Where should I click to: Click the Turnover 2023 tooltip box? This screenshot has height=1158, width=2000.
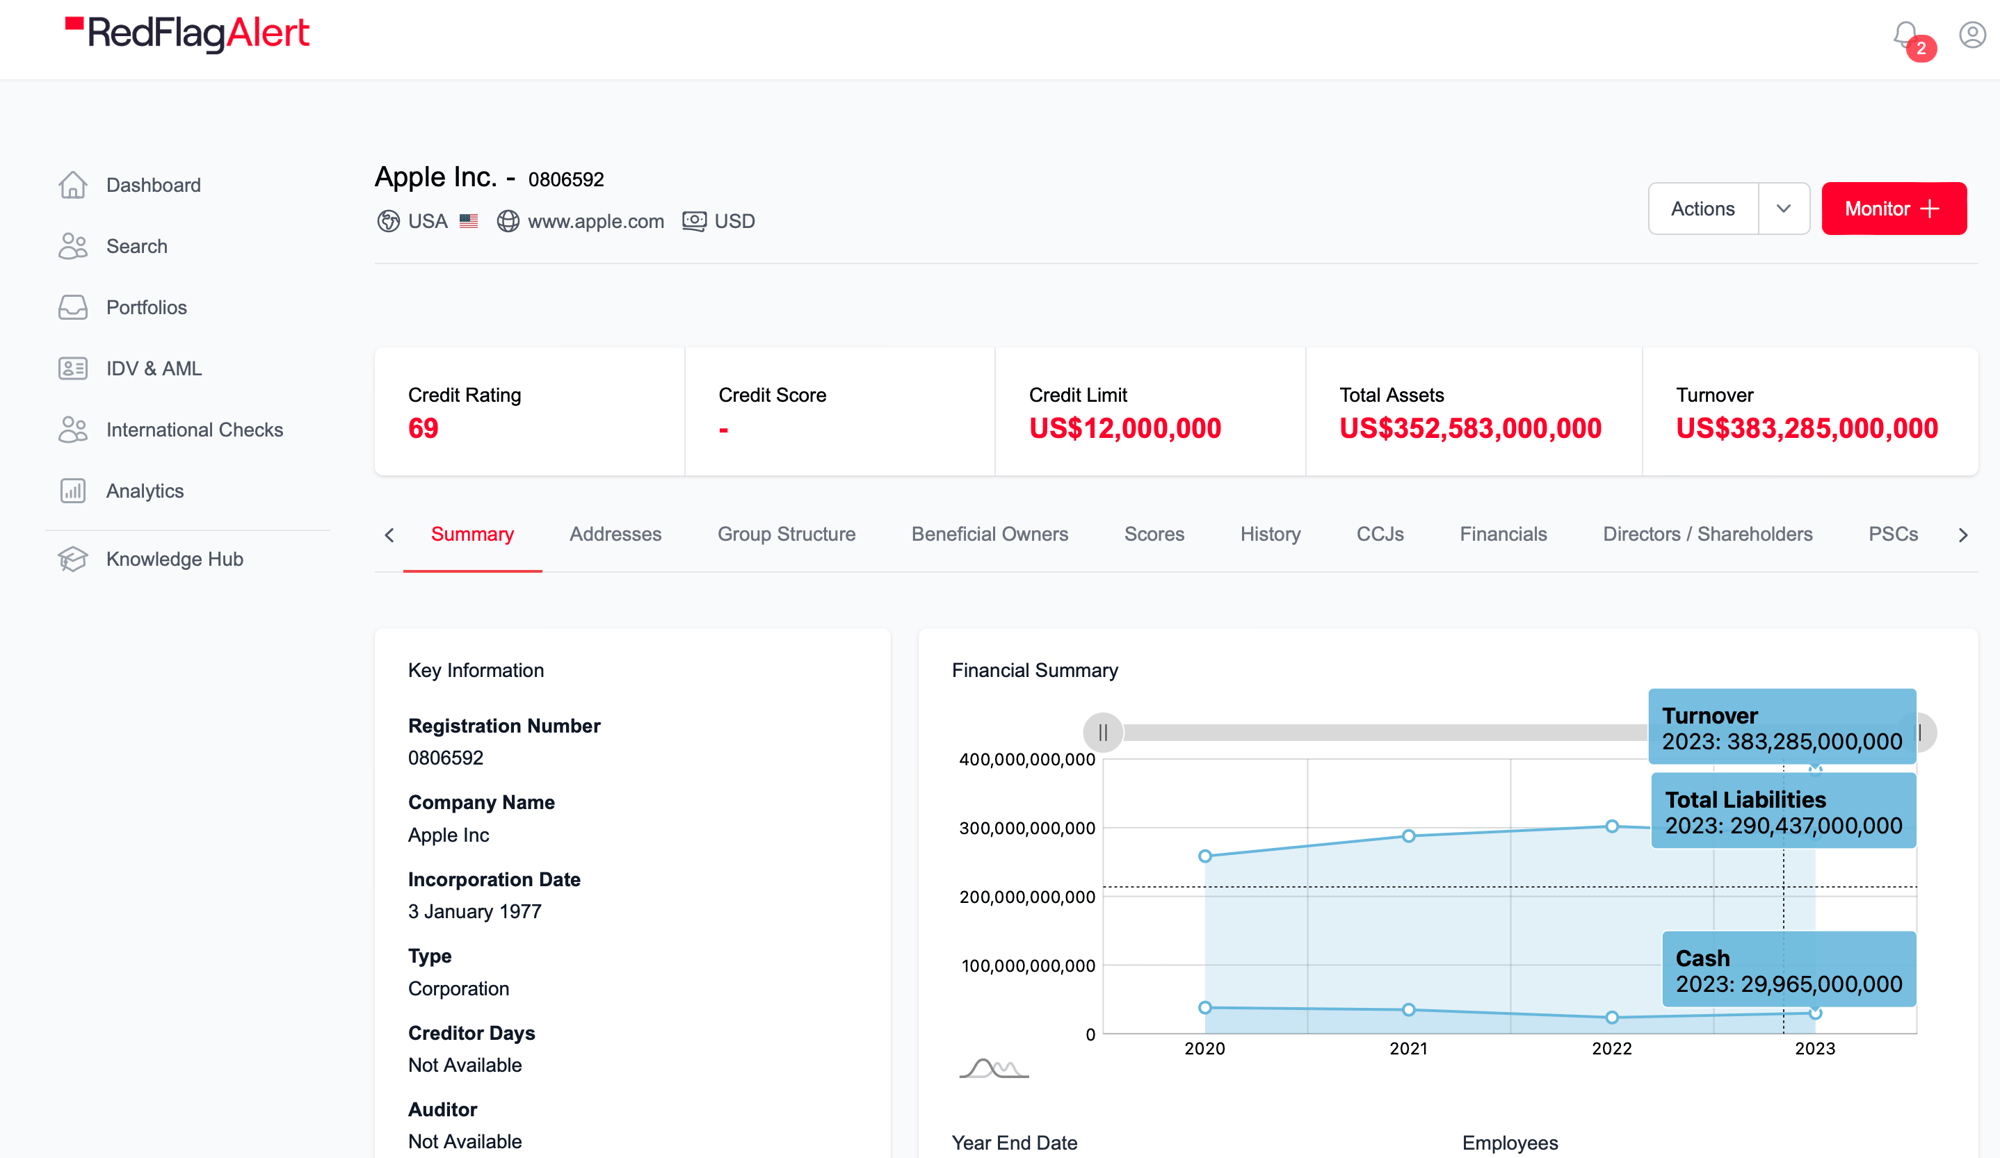1782,727
